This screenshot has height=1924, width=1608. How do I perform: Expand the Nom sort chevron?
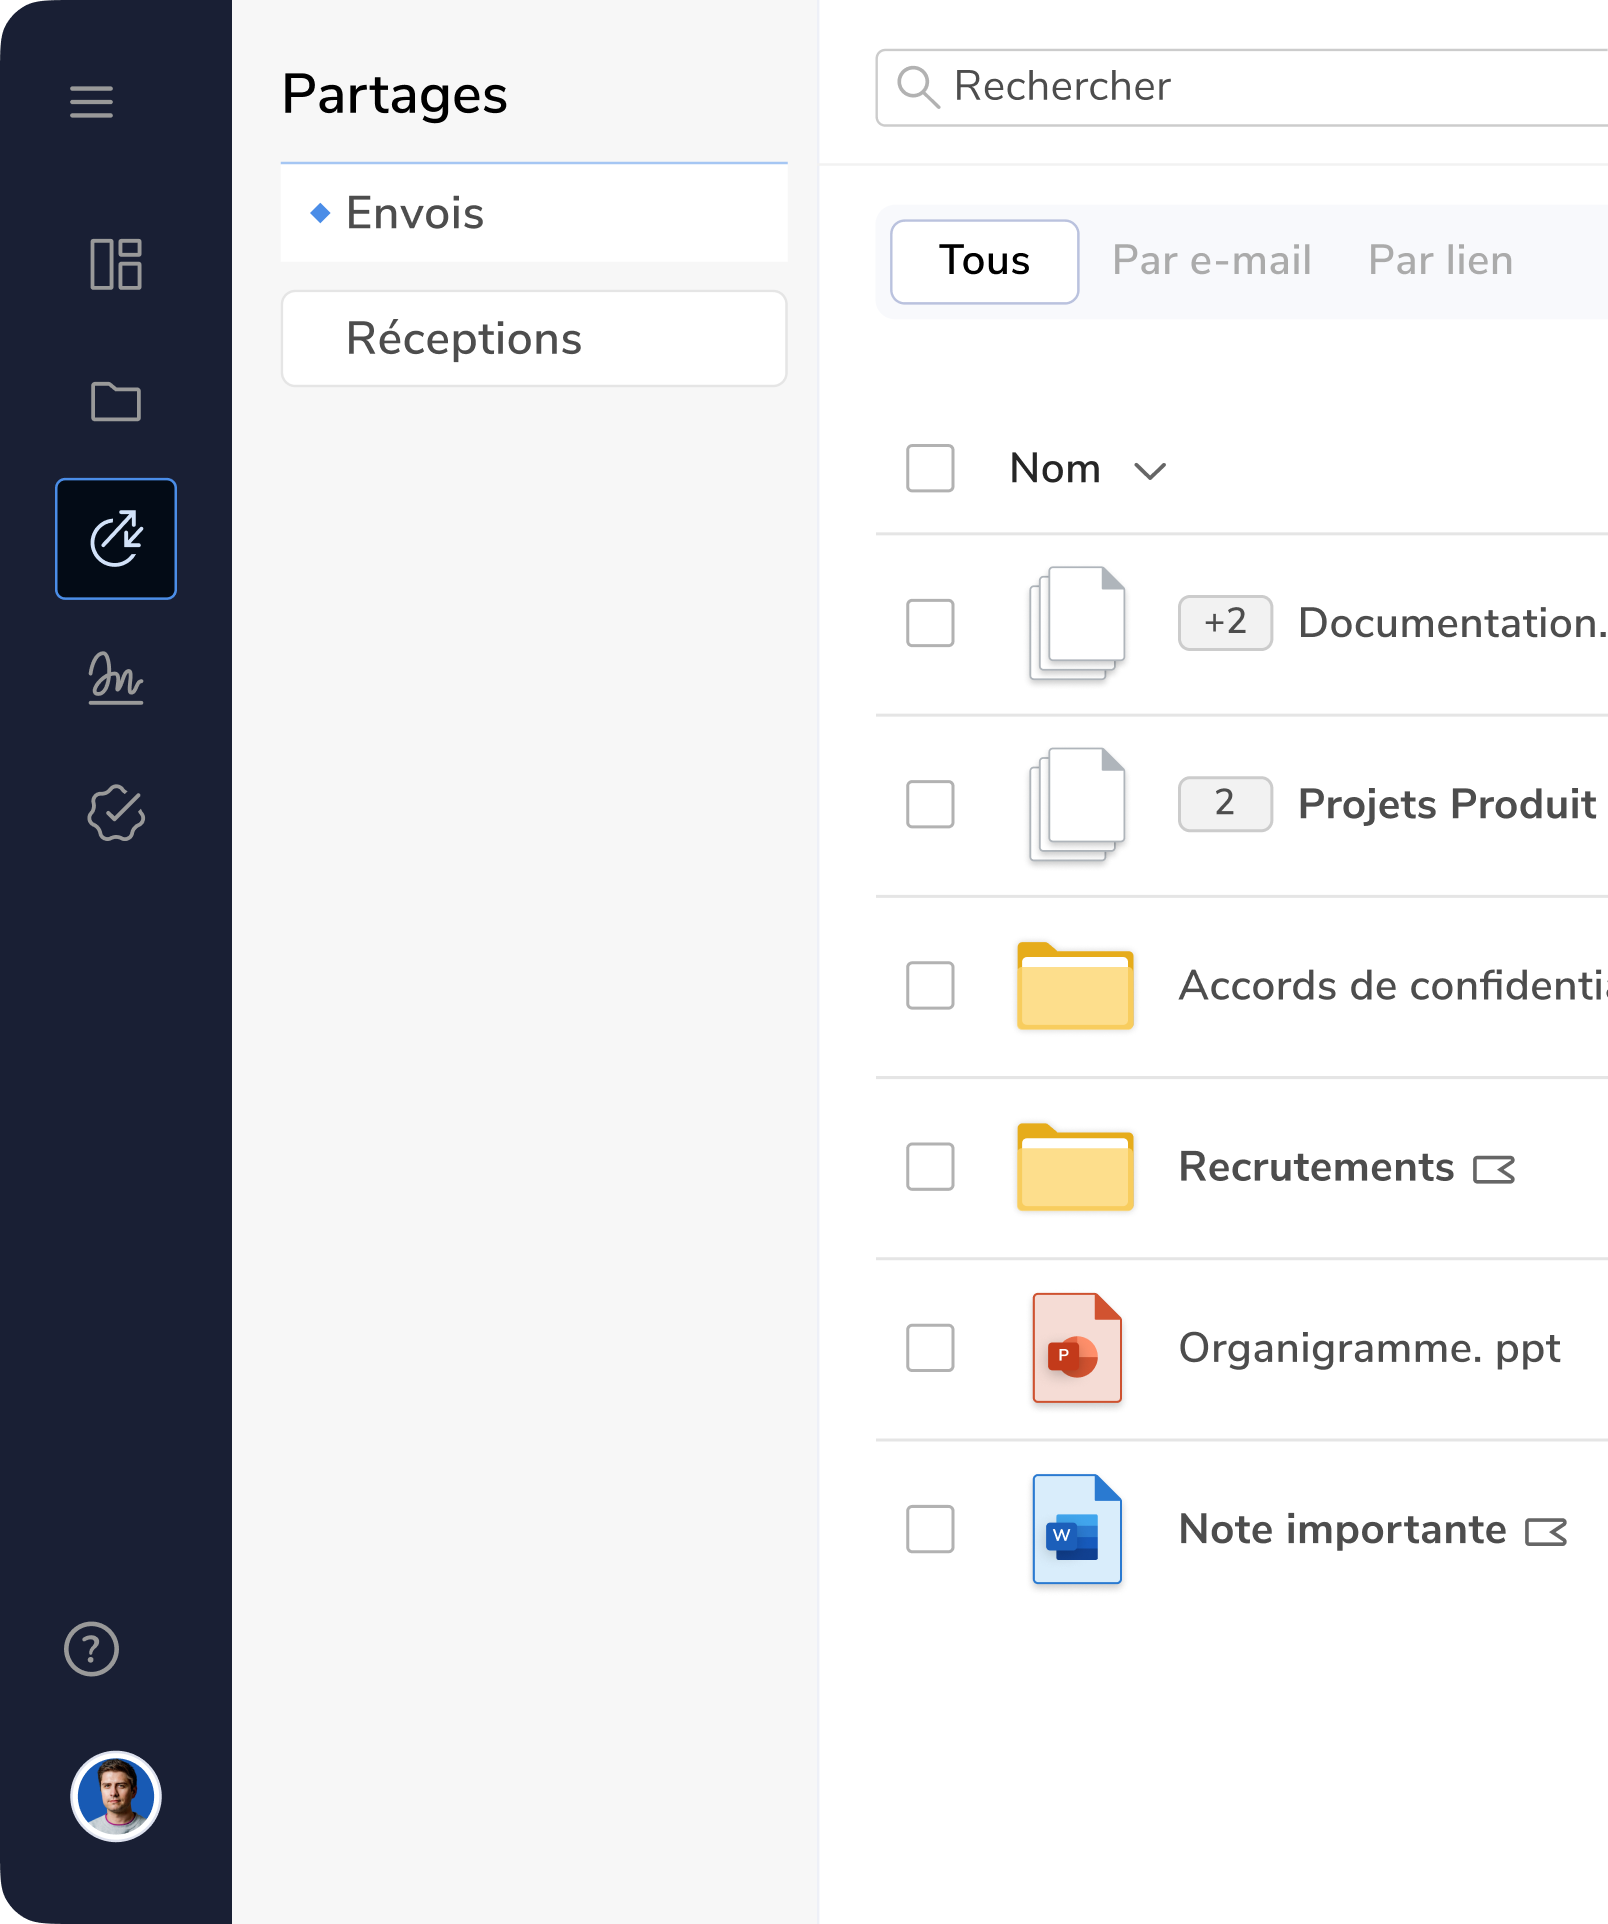point(1150,471)
